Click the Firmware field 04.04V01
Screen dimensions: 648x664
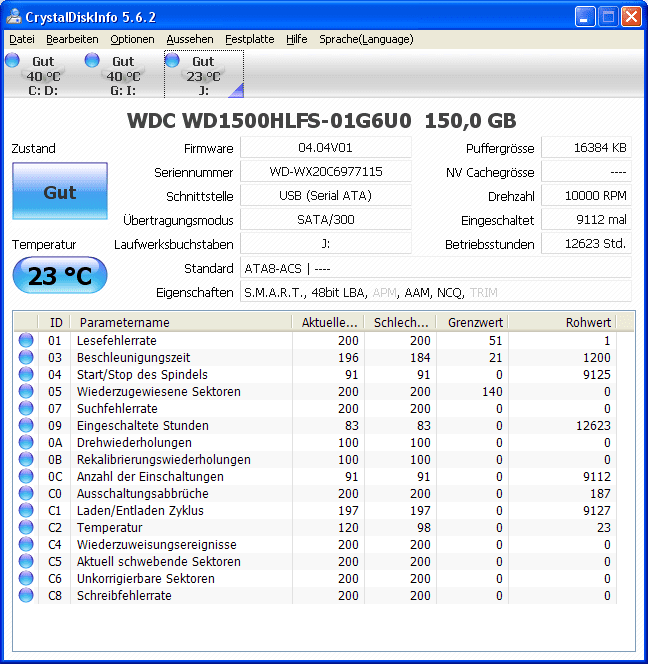[326, 148]
